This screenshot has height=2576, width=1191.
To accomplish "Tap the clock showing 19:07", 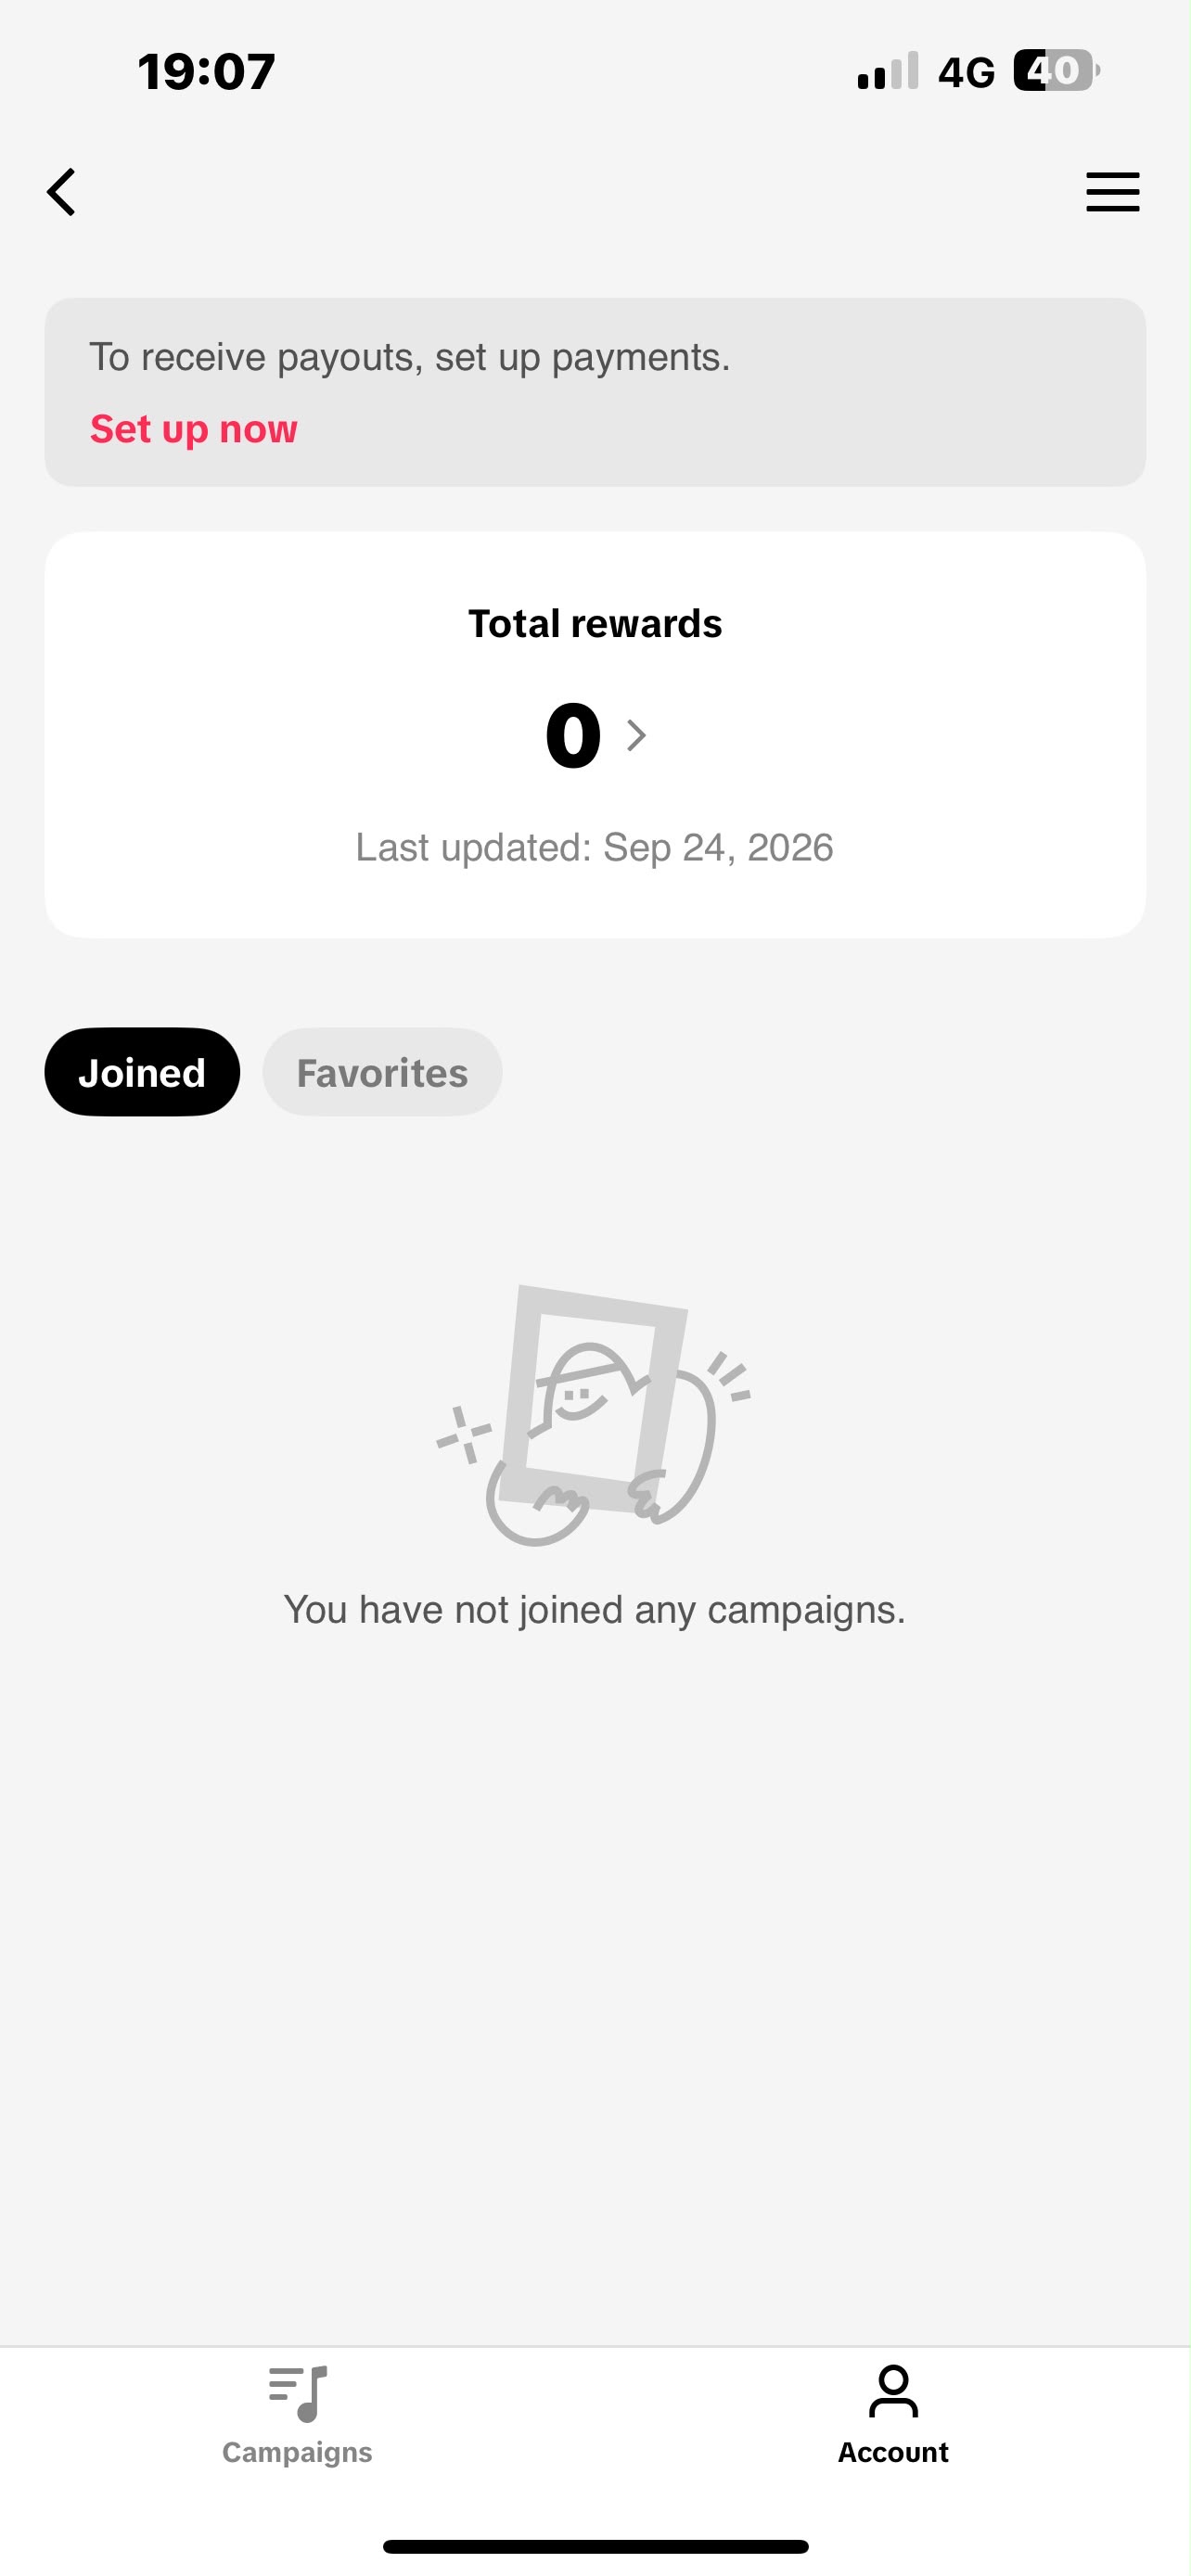I will [x=207, y=72].
